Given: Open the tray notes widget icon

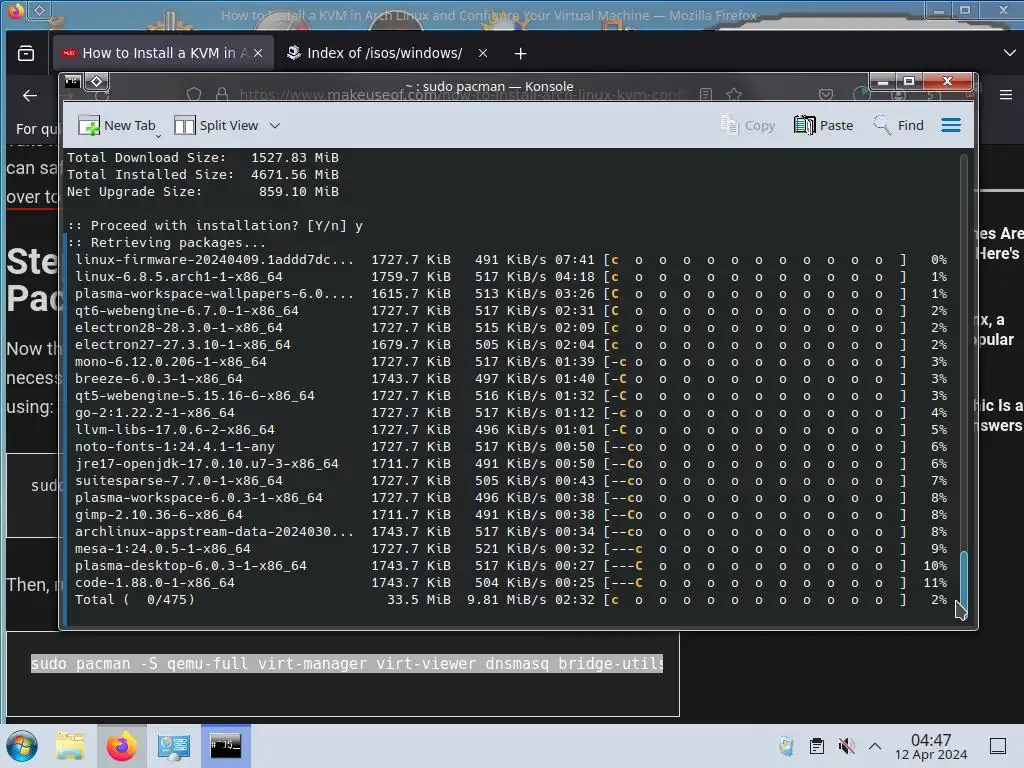Looking at the screenshot, I should (786, 746).
